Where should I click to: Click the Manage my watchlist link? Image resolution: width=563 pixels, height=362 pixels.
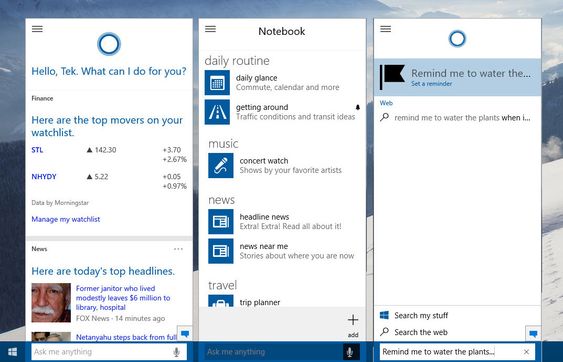coord(66,219)
